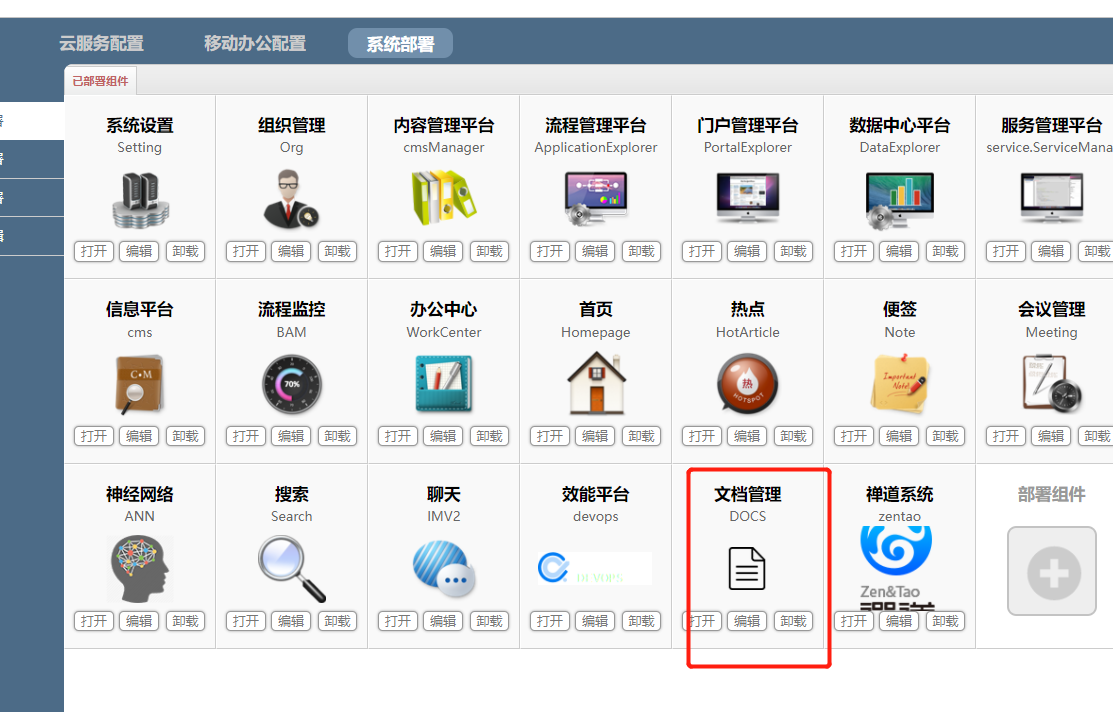The image size is (1113, 712).
Task: Click 打开 for 流程管理平台
Action: click(549, 251)
